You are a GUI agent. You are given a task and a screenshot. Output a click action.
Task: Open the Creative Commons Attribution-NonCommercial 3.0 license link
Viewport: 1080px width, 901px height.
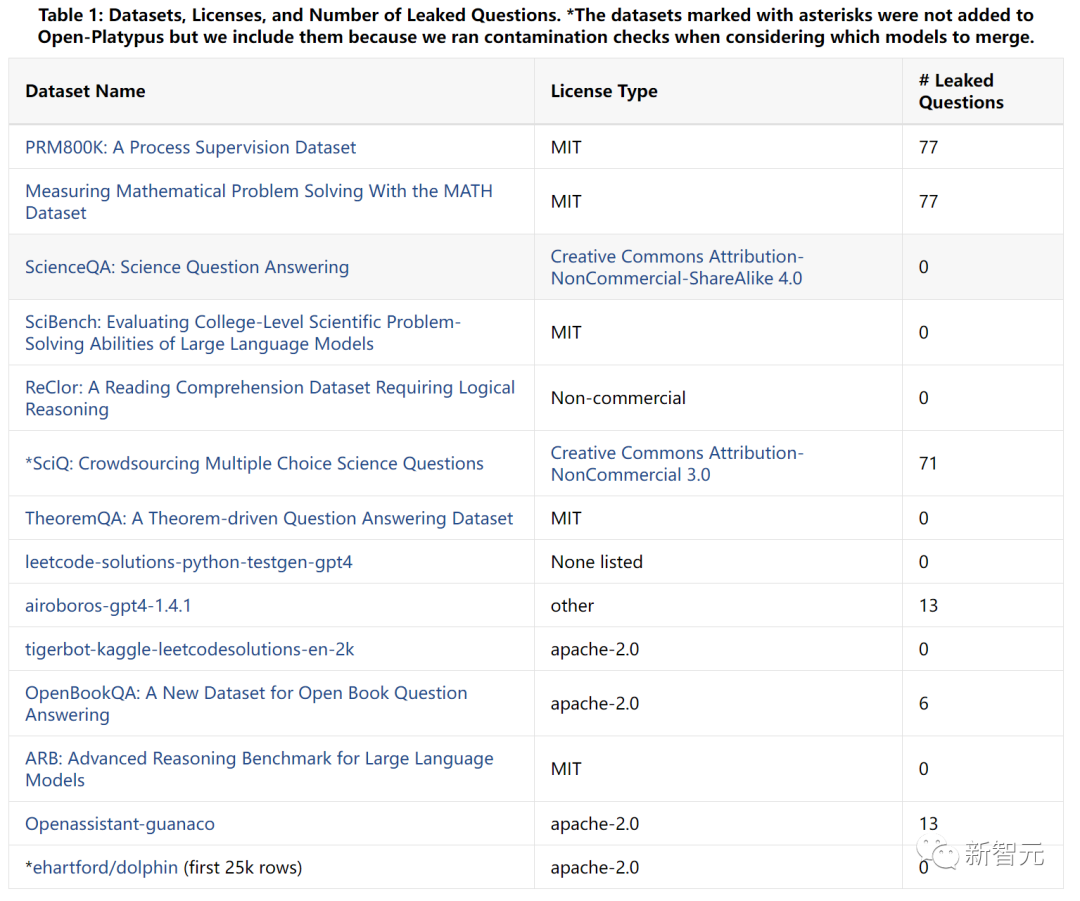pyautogui.click(x=677, y=464)
